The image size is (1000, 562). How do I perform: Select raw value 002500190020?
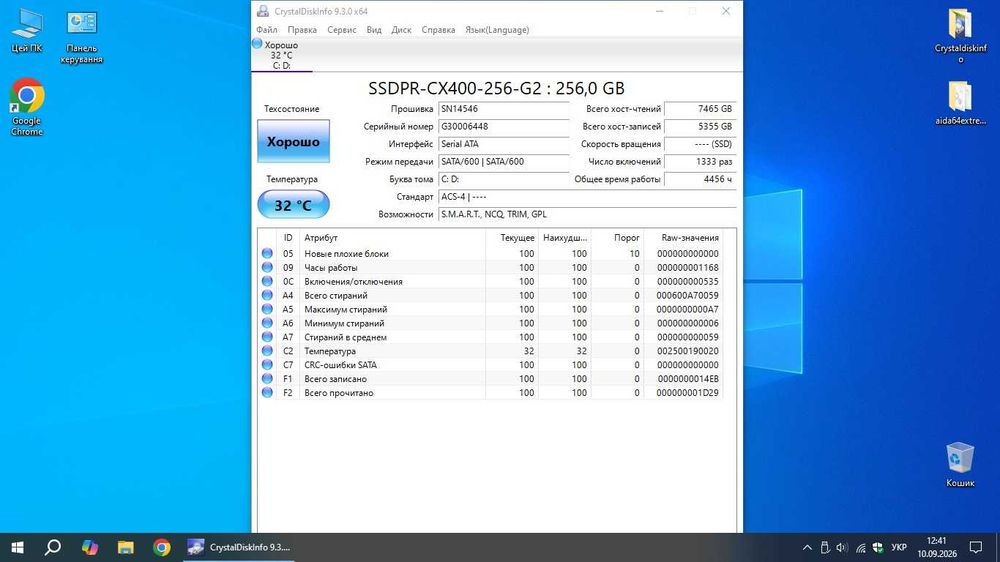coord(687,351)
